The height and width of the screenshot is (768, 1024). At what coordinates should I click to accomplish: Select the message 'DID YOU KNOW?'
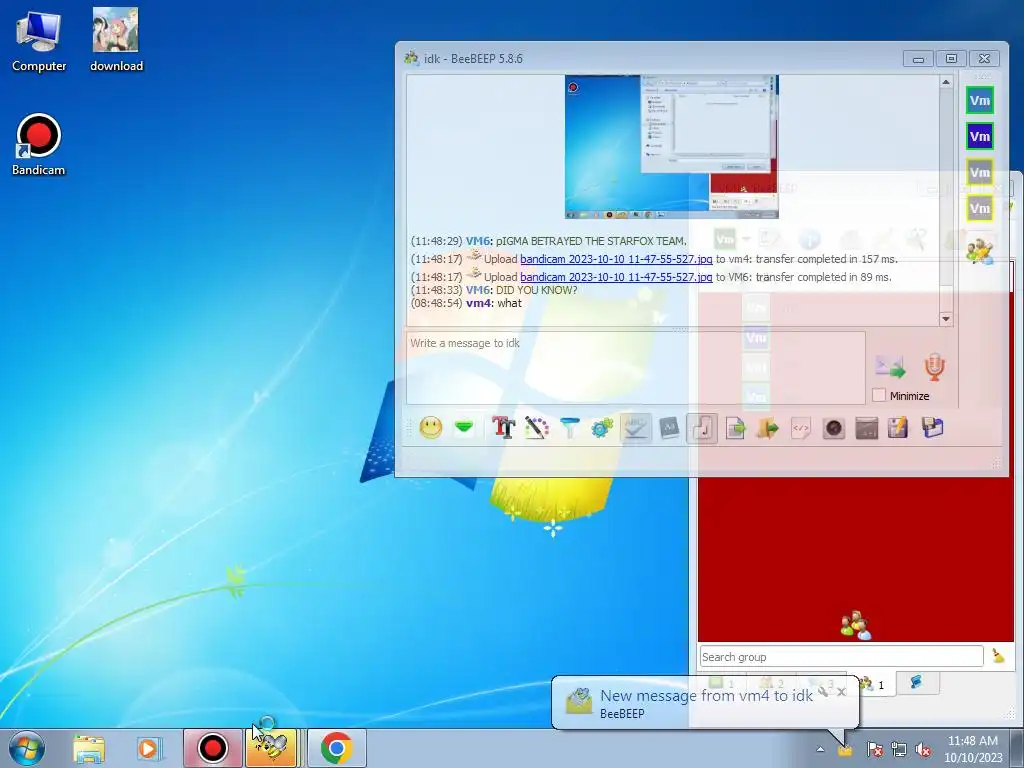click(536, 290)
